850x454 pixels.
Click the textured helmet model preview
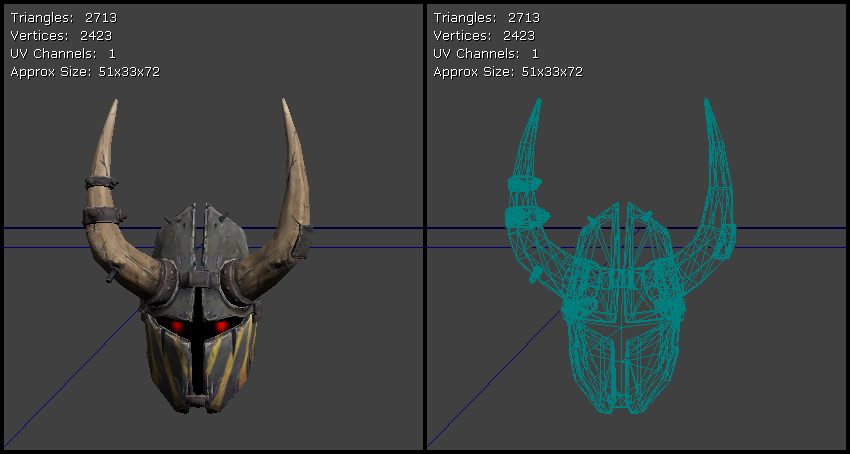[x=197, y=256]
